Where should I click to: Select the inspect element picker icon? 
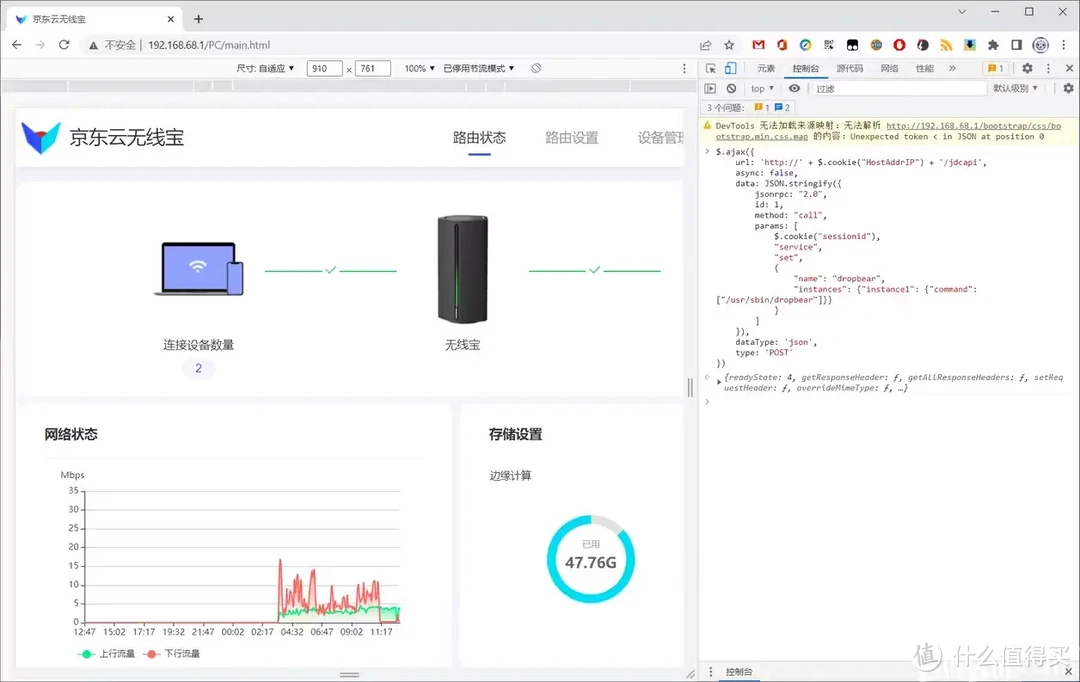pos(710,69)
